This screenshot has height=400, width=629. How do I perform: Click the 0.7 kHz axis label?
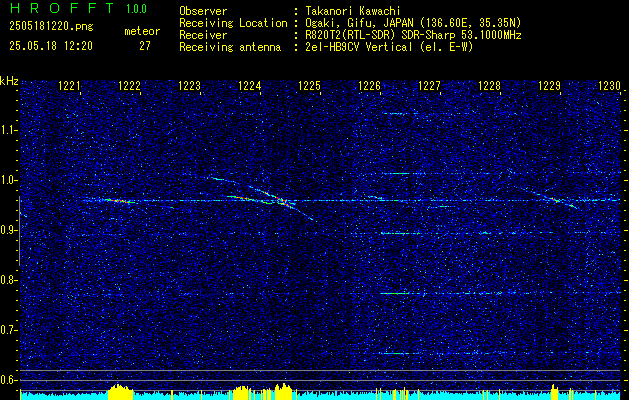(9, 330)
